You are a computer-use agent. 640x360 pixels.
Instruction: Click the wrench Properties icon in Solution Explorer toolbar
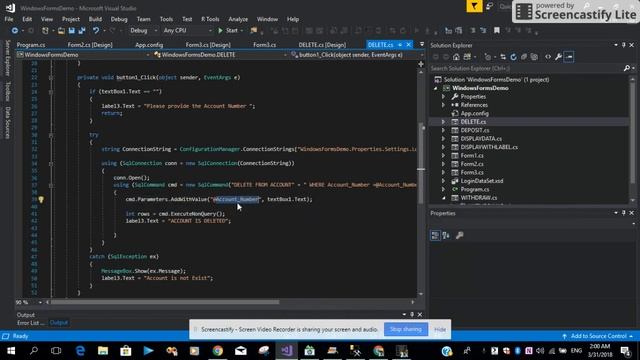[x=558, y=57]
